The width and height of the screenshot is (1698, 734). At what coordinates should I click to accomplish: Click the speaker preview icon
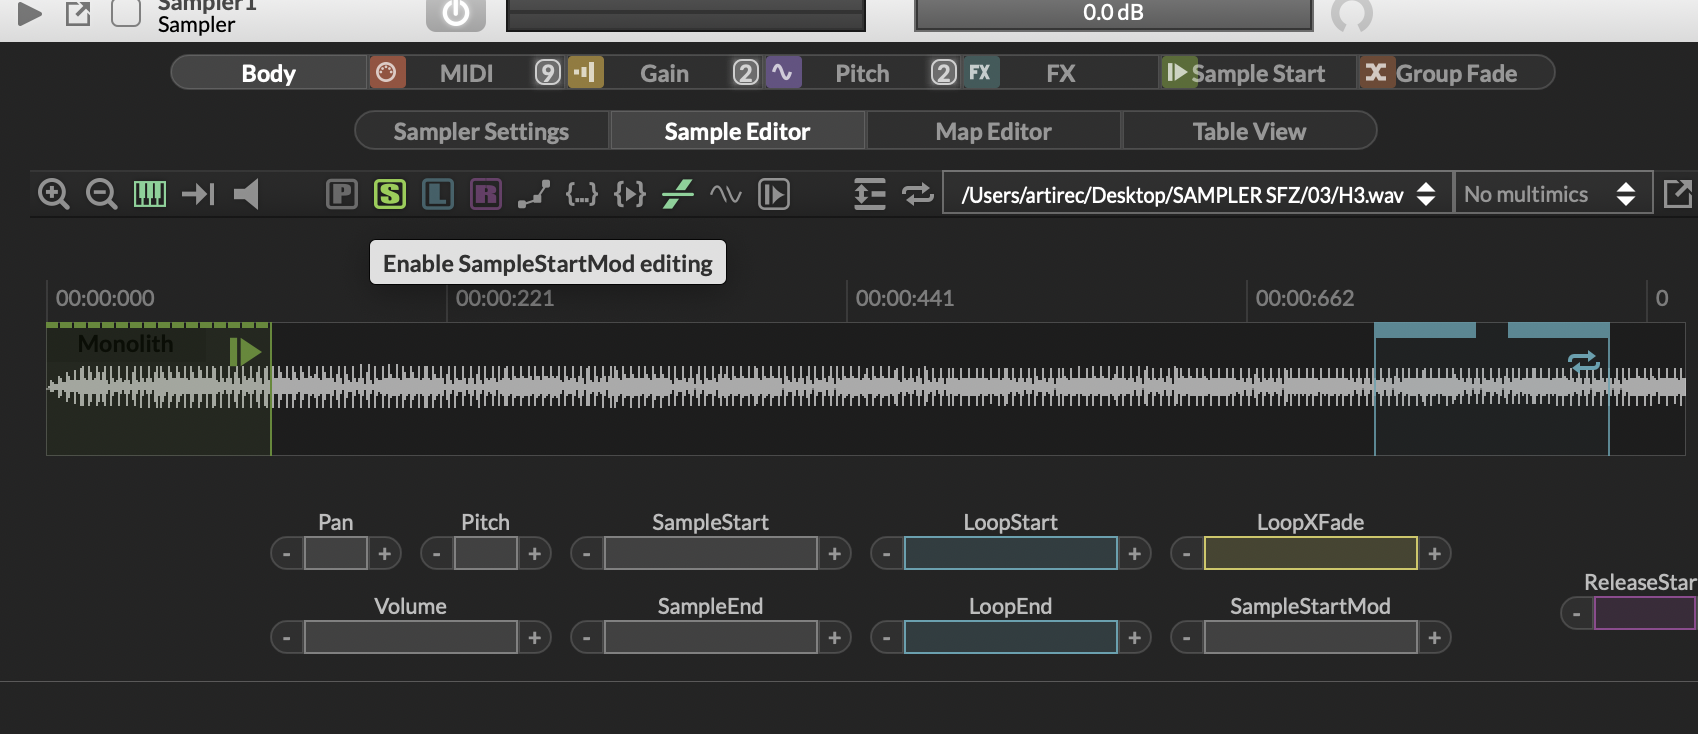(246, 194)
